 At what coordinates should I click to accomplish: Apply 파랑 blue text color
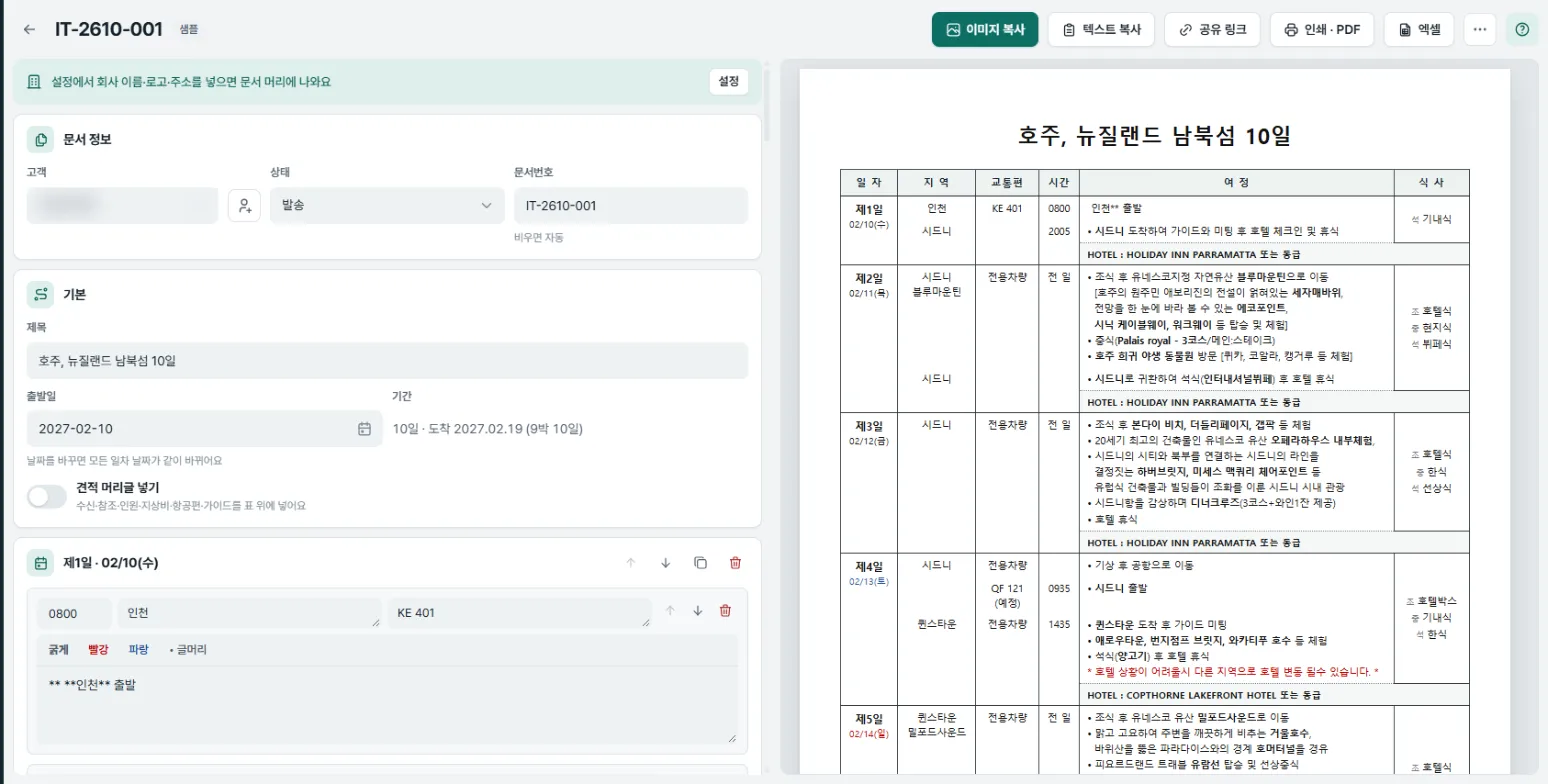[138, 650]
